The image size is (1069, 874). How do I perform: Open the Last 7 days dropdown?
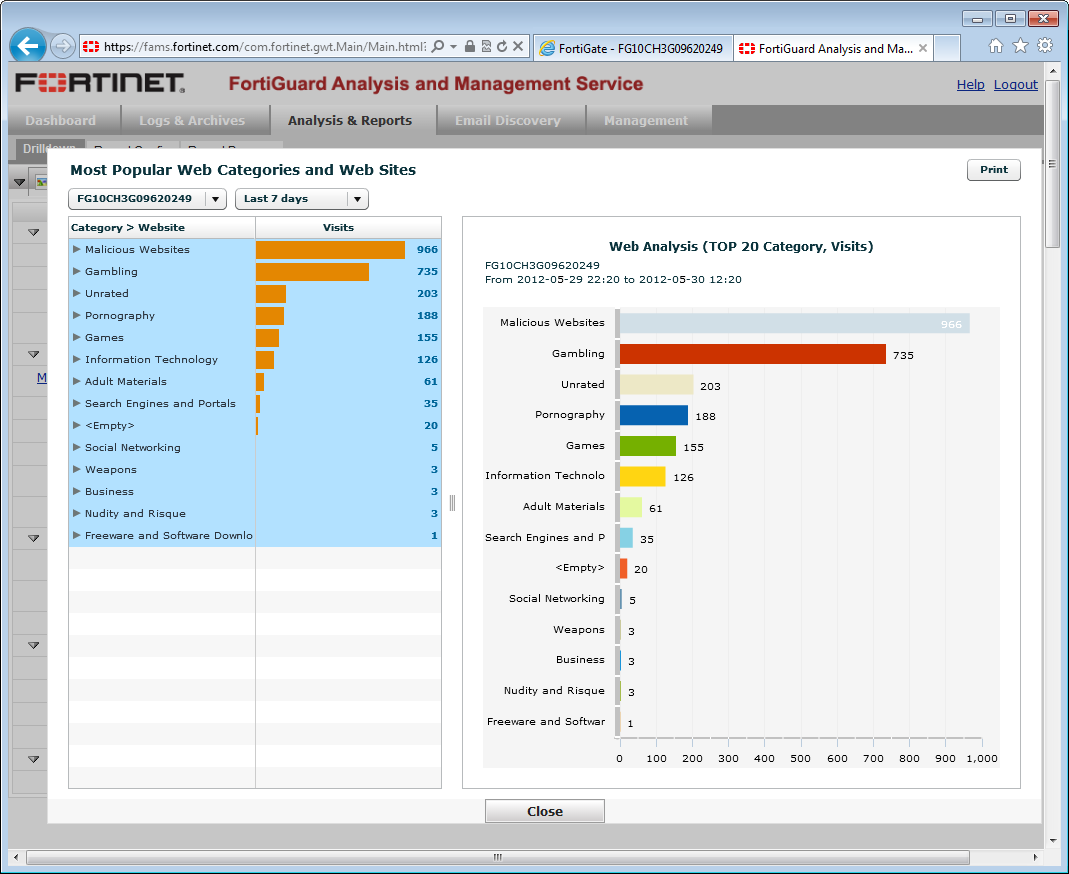tap(301, 199)
